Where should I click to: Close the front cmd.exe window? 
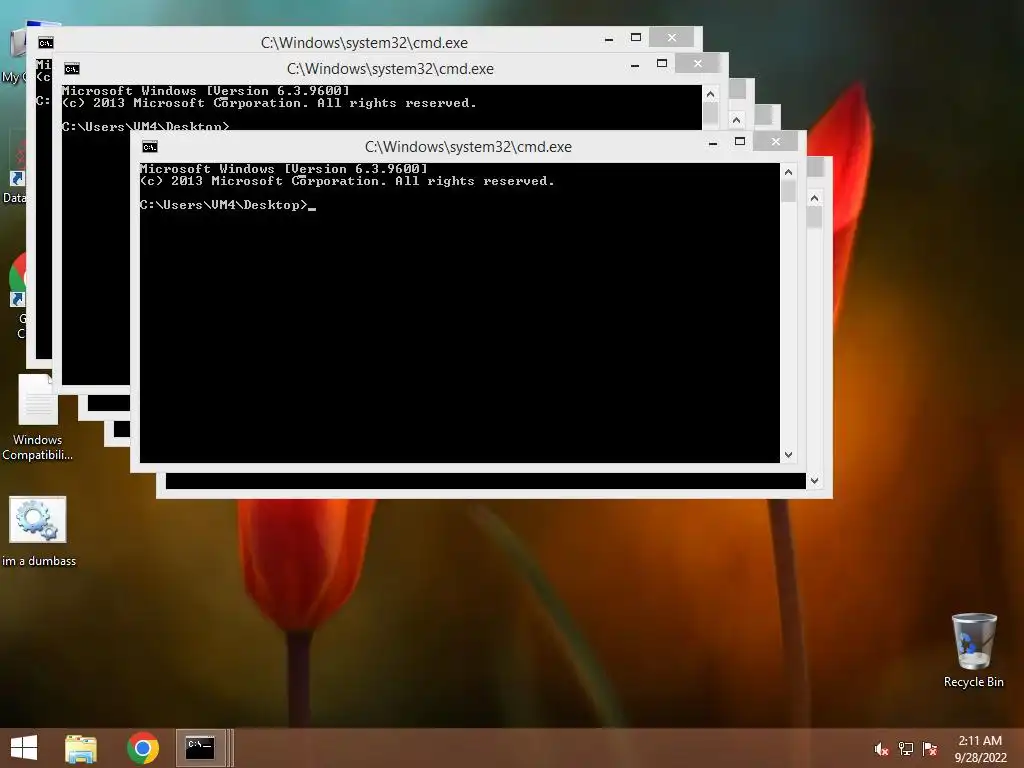tap(776, 141)
